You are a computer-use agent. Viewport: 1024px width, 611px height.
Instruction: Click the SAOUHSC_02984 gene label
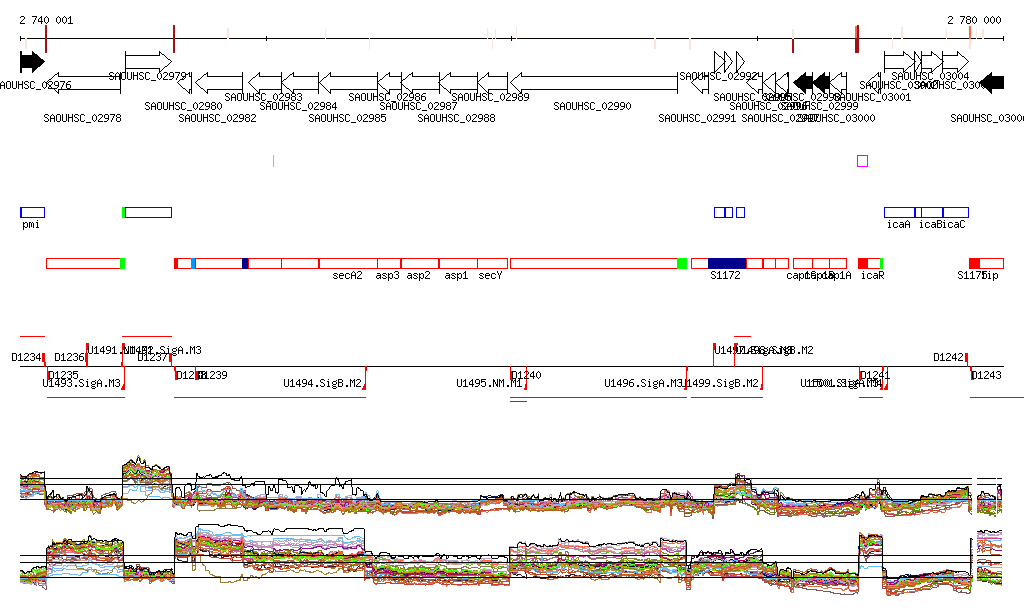[298, 106]
